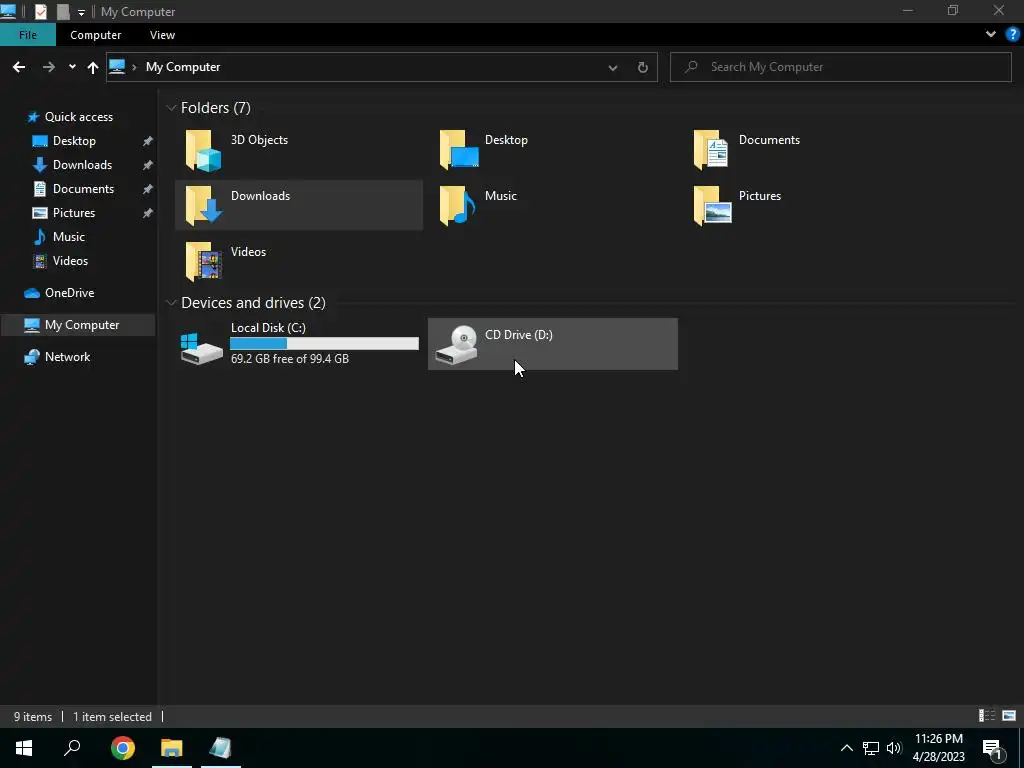
Task: Select the Downloads folder in Folders group
Action: pos(298,205)
